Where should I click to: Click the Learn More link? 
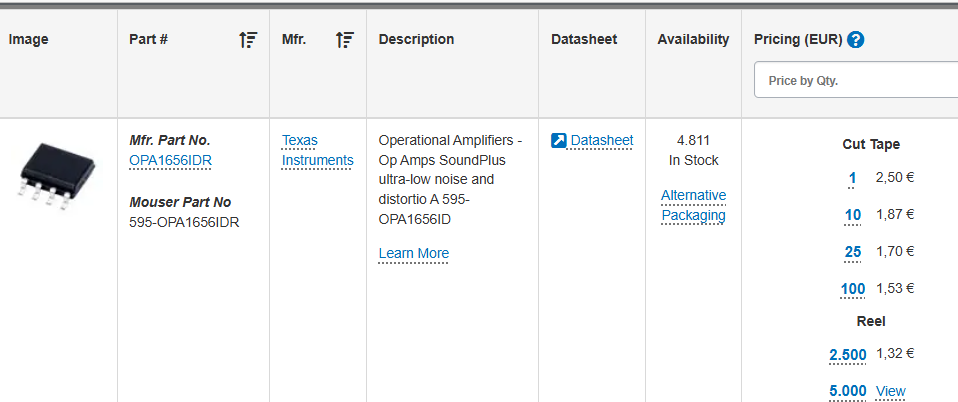pos(414,254)
